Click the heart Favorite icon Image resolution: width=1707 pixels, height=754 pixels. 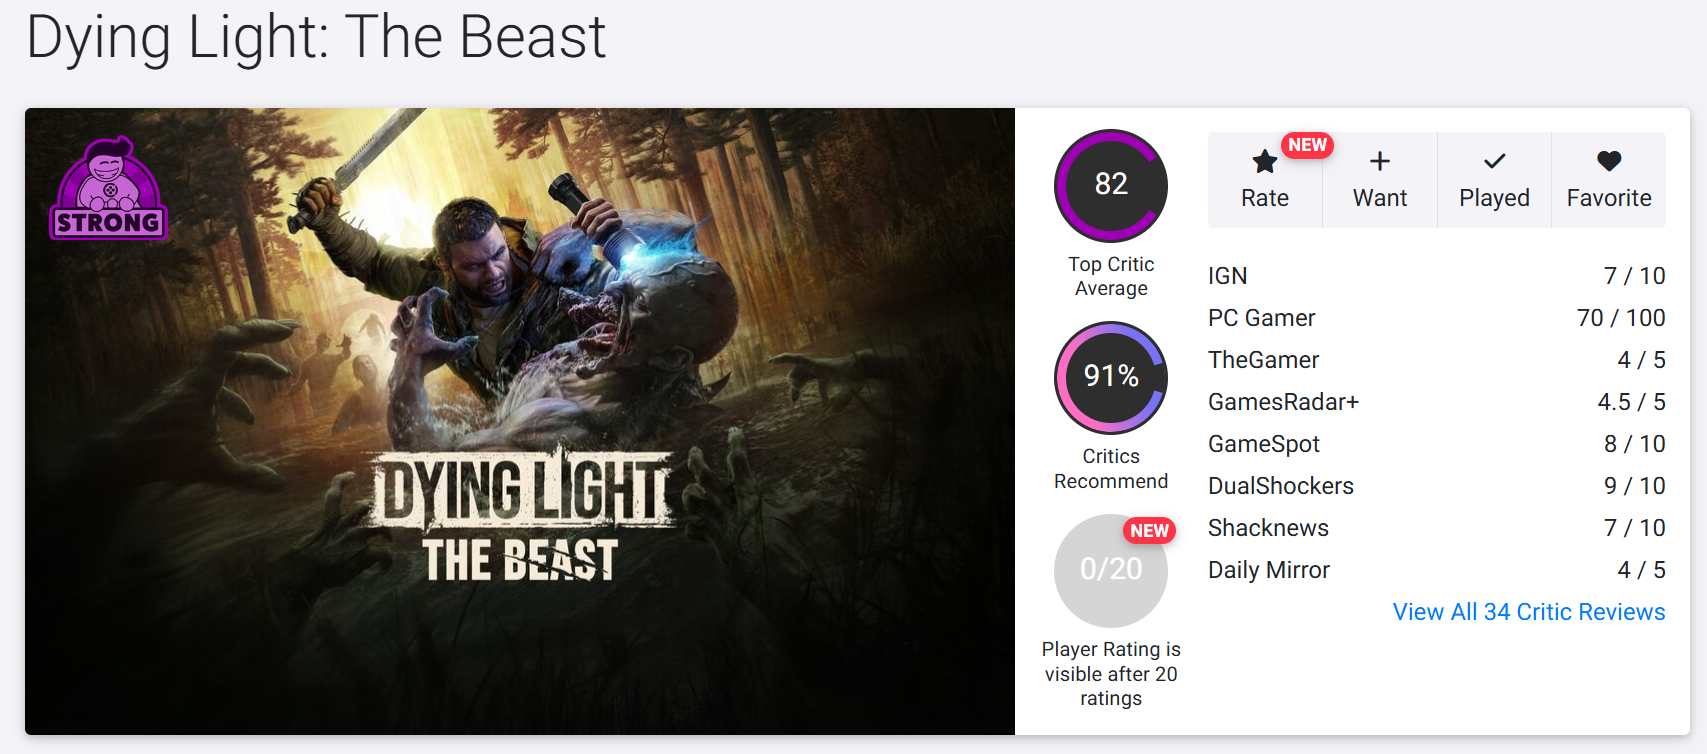[1609, 161]
